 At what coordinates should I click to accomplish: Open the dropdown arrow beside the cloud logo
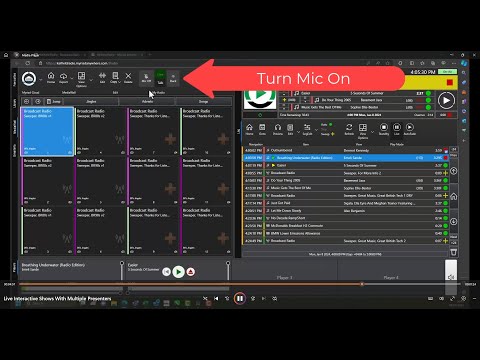(41, 80)
